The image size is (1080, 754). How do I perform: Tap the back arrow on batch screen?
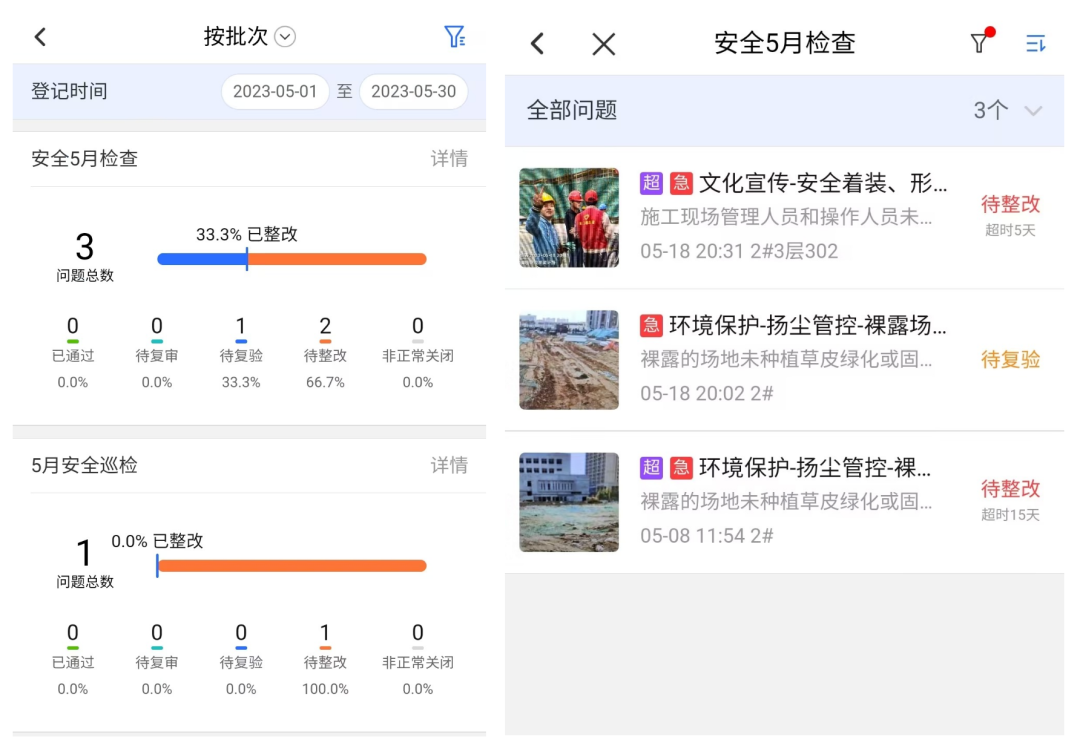tap(40, 37)
